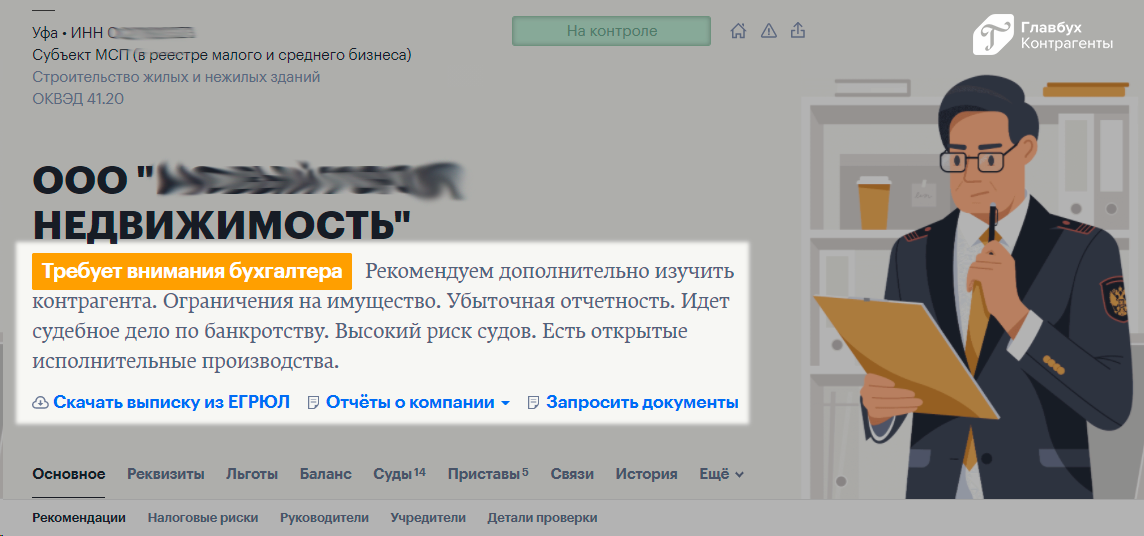Switch to the Реквизиты tab

165,474
